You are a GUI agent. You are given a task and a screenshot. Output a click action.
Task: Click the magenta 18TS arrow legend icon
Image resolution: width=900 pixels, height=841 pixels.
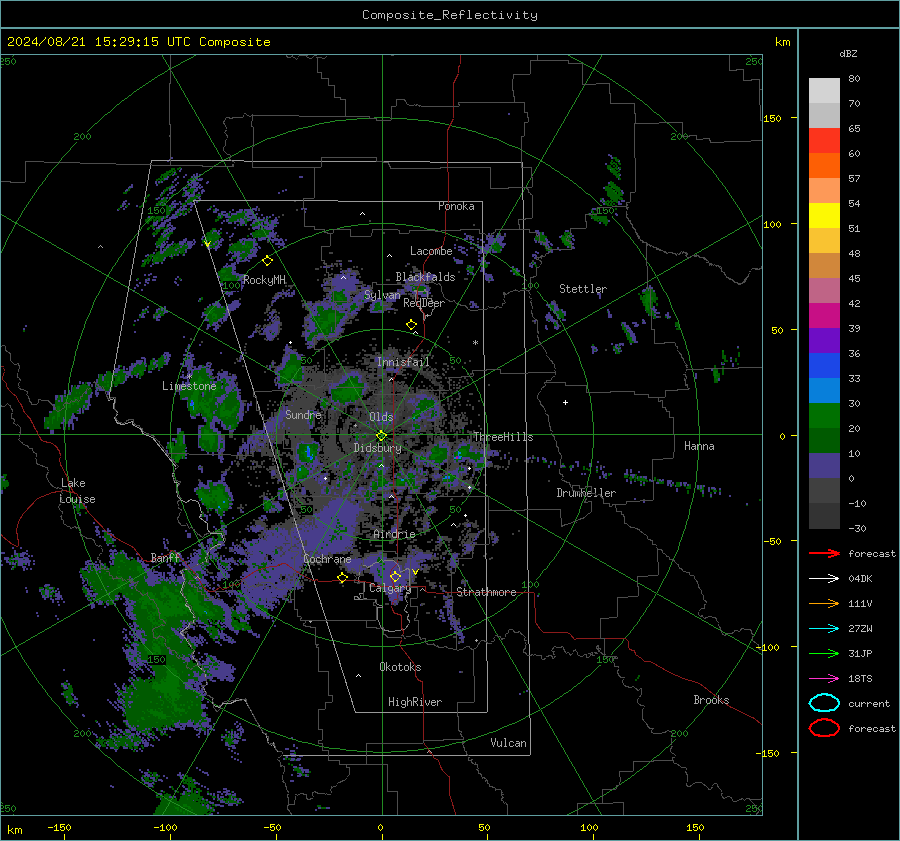click(x=824, y=679)
